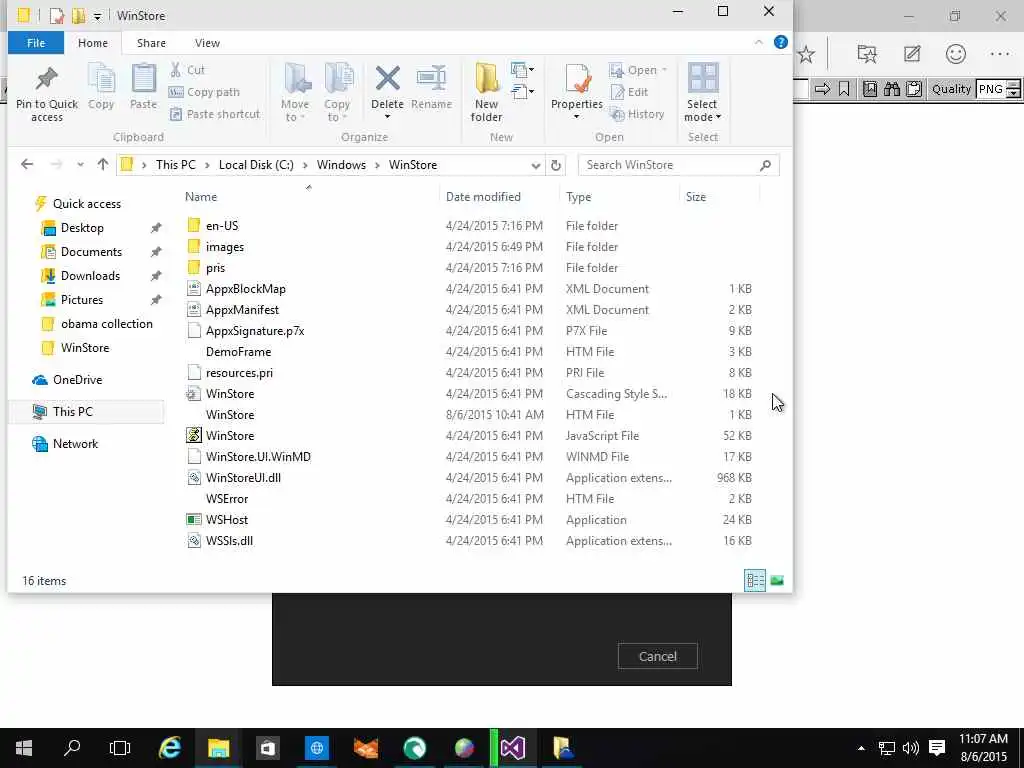Click the web note icon in Edge

[912, 54]
